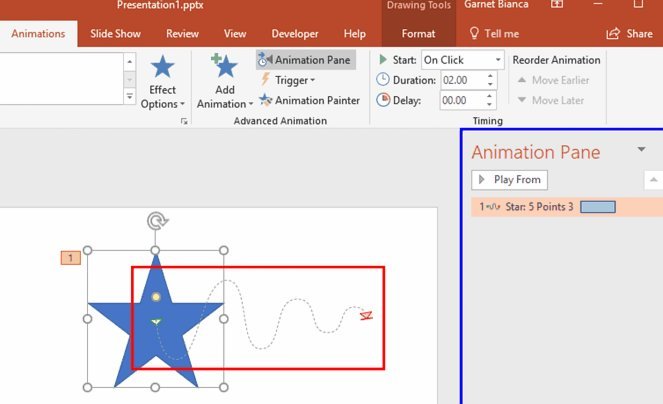Open the Review ribbon tab
Viewport: 663px width, 404px height.
pos(182,33)
